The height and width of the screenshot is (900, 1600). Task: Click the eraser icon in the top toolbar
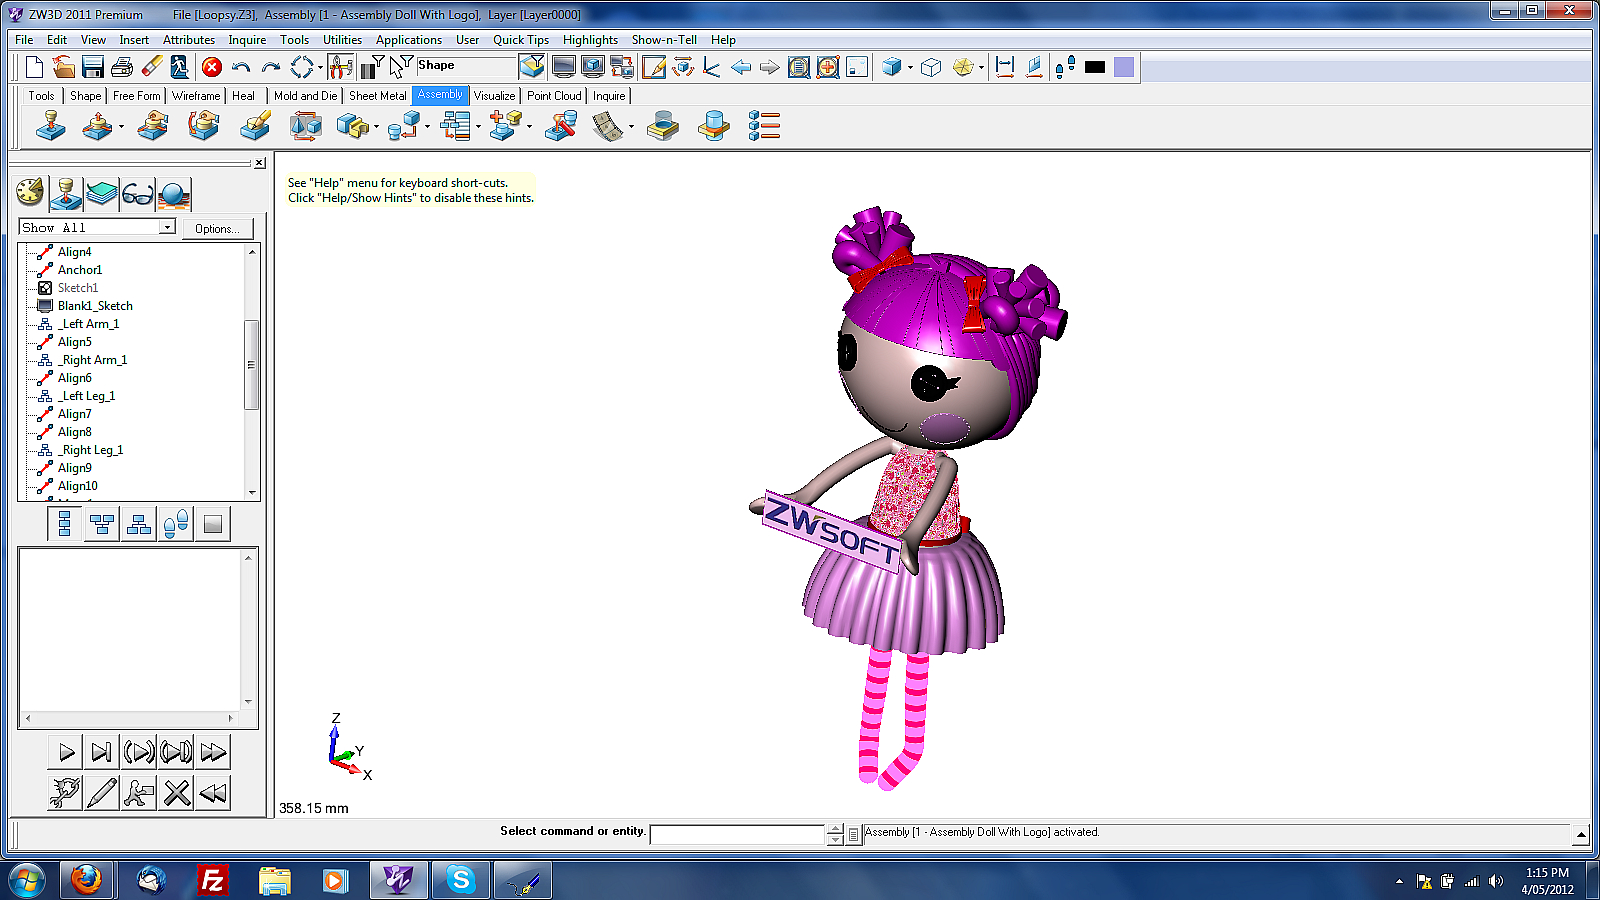[151, 67]
